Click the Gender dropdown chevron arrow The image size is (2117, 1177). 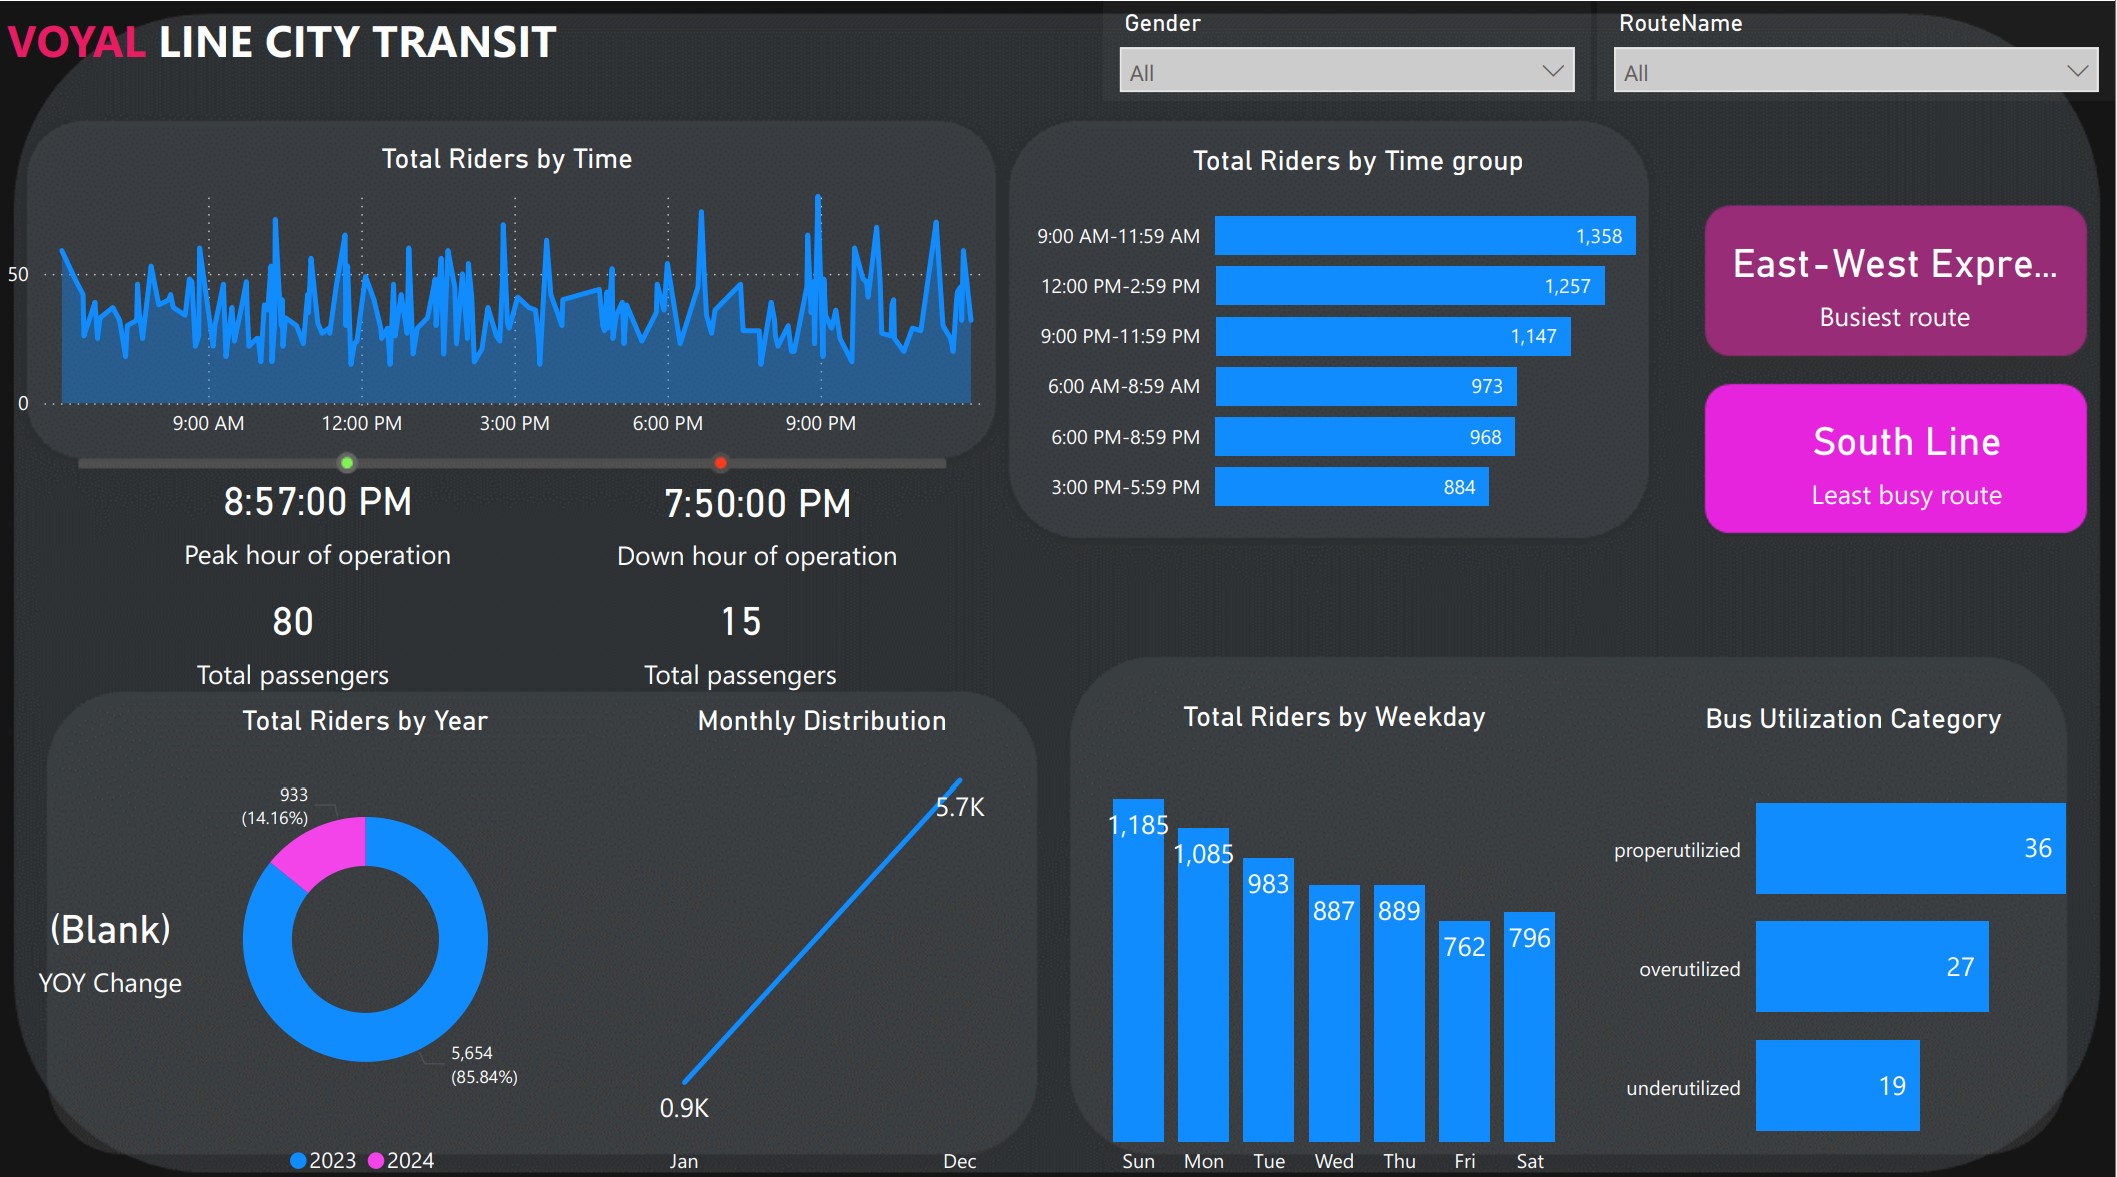click(x=1552, y=72)
